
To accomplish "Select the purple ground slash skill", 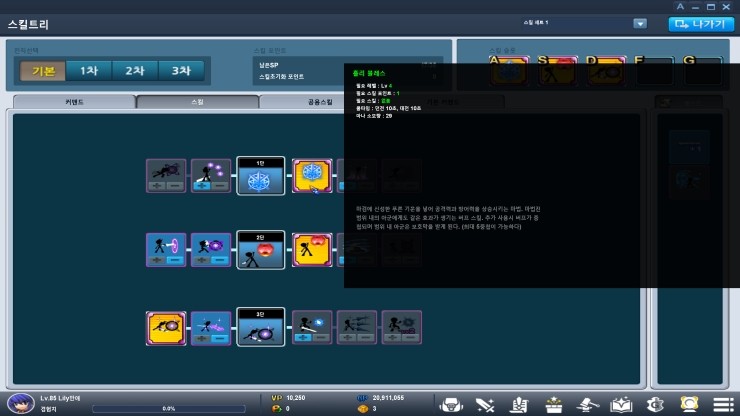I will click(211, 328).
